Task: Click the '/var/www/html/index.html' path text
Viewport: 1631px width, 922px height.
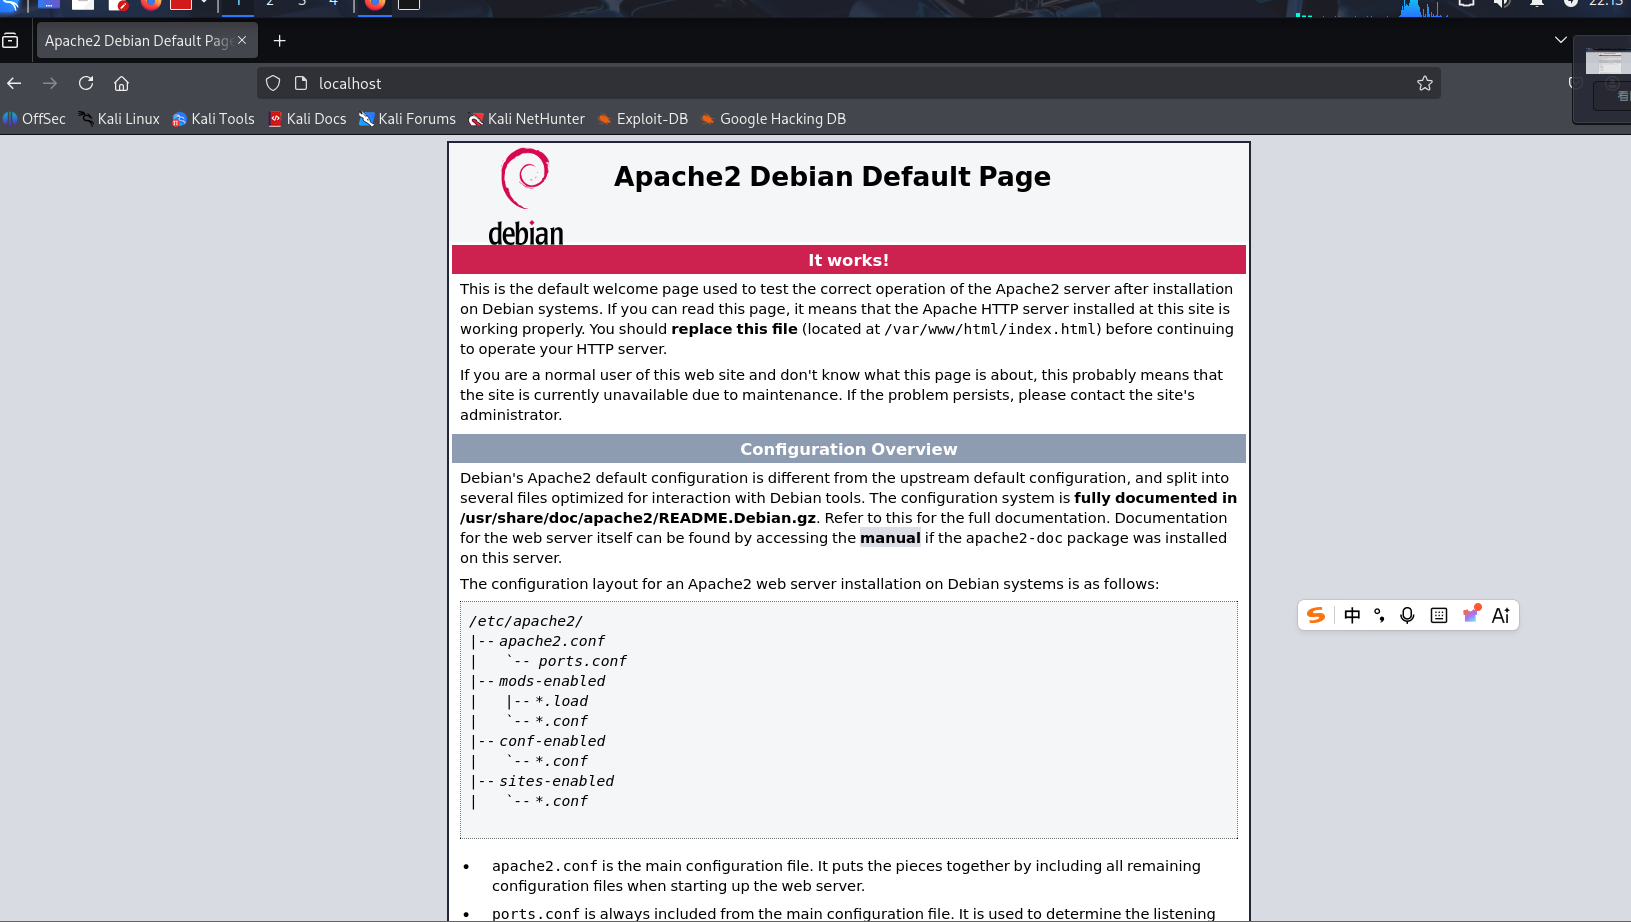Action: pyautogui.click(x=990, y=329)
